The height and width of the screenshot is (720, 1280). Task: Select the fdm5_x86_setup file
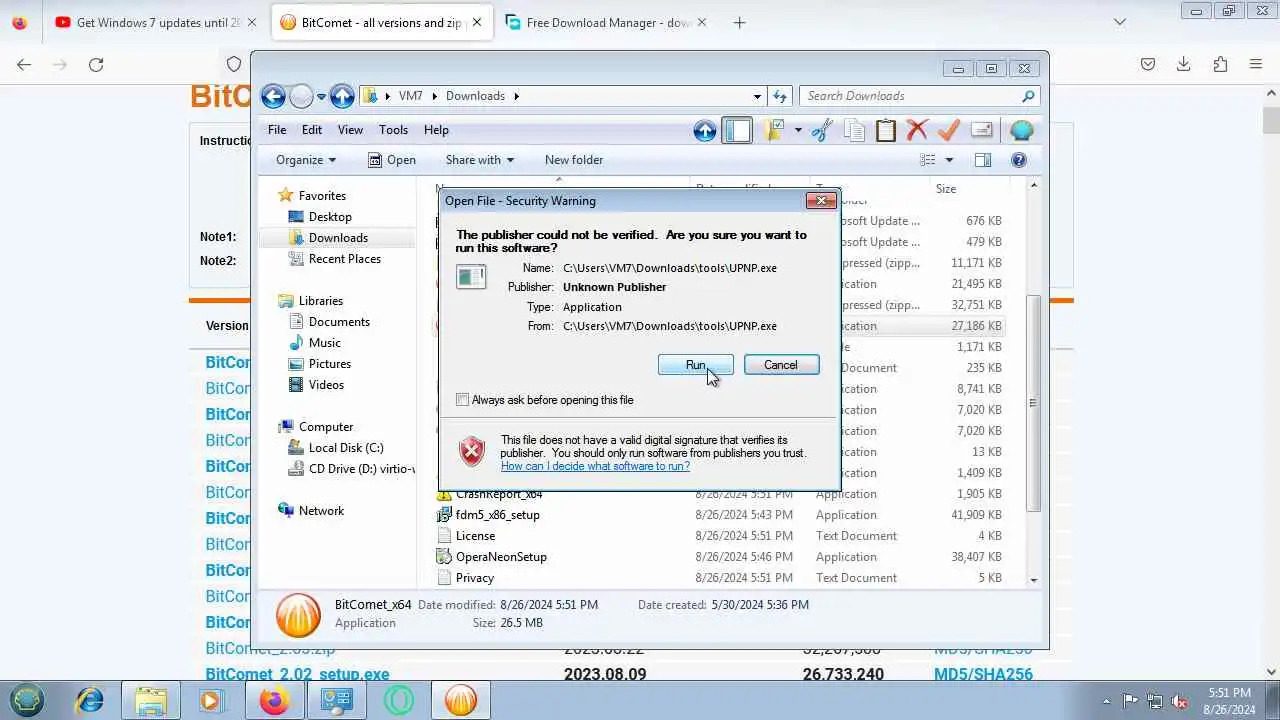(x=497, y=515)
